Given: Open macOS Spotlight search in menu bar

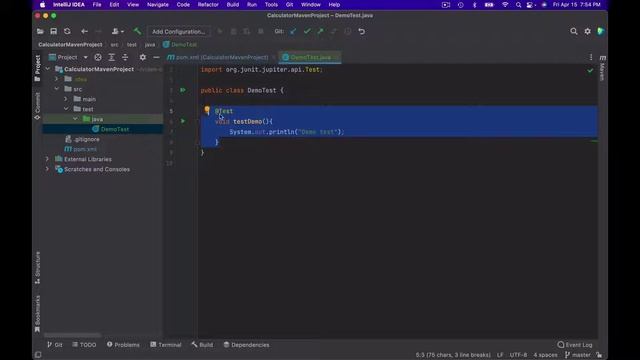Looking at the screenshot, I should tap(518, 5).
